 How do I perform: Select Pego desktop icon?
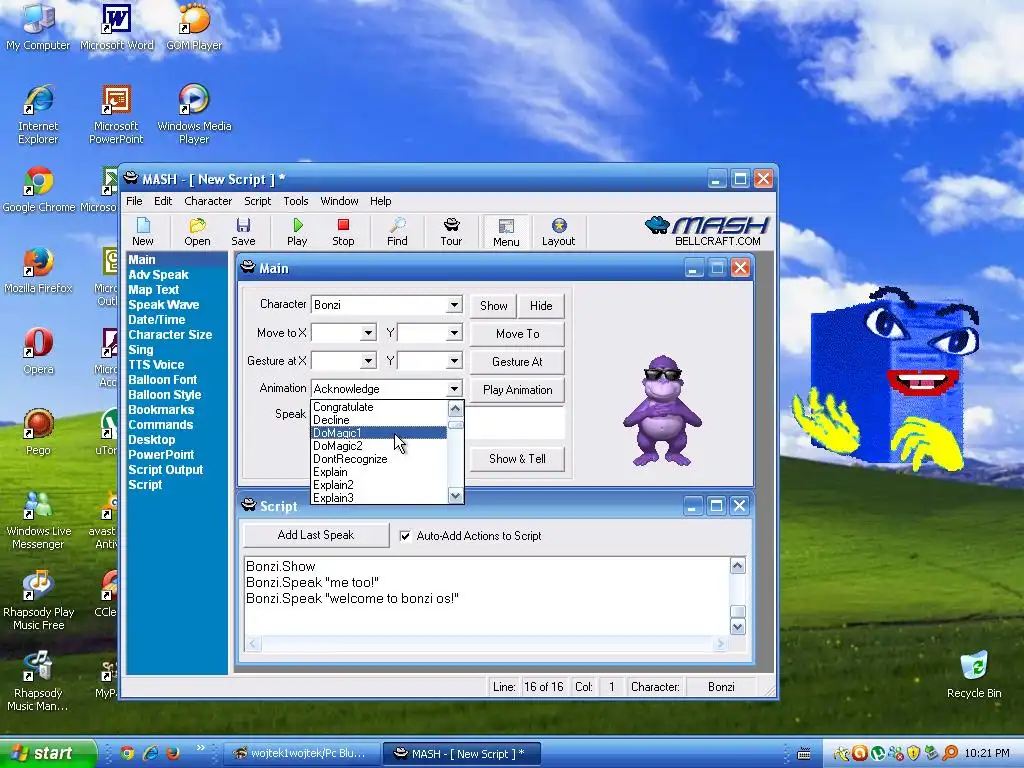point(38,432)
